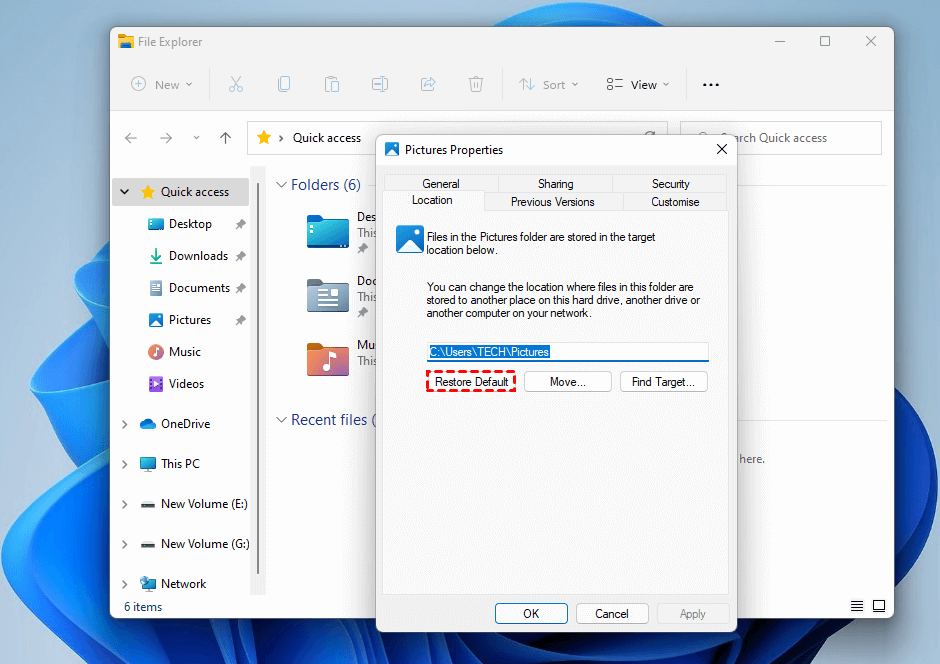The height and width of the screenshot is (664, 940).
Task: Open the Previous Versions tab
Action: (x=552, y=202)
